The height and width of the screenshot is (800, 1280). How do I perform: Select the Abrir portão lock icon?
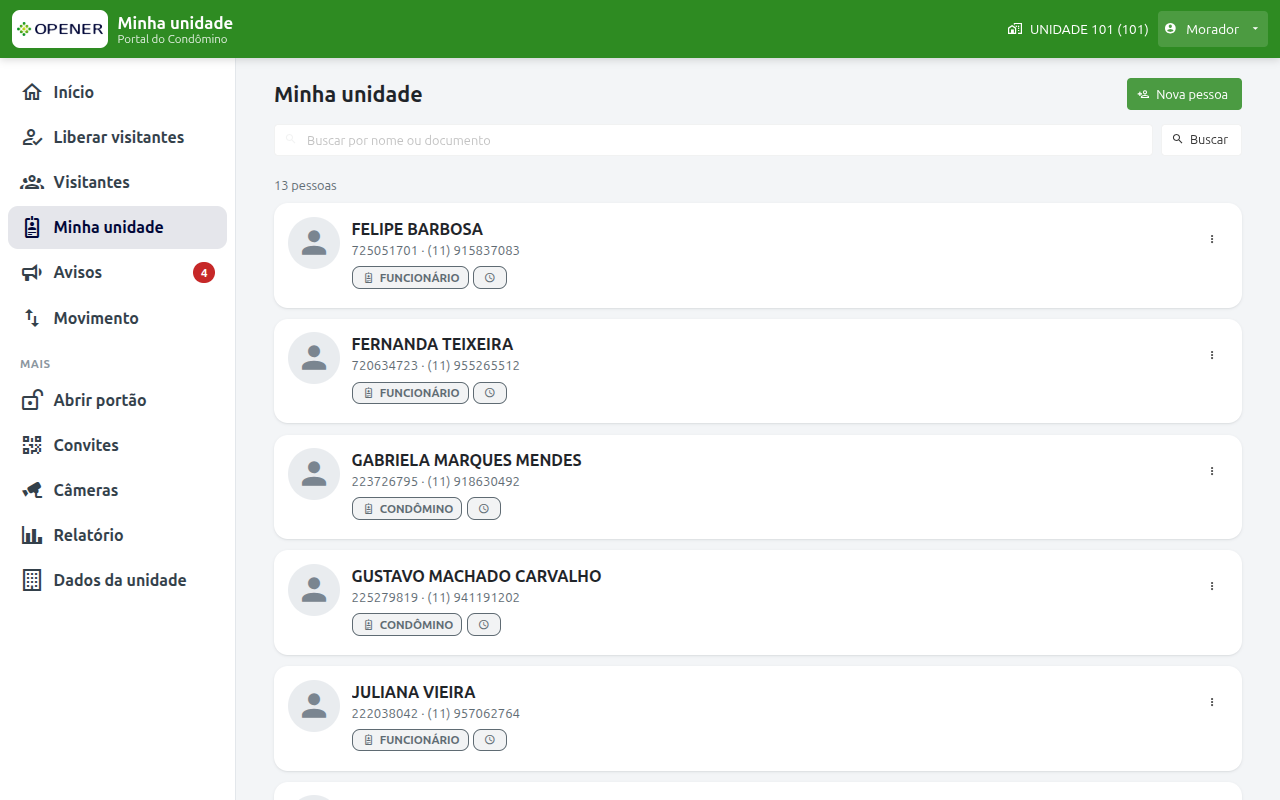point(32,400)
